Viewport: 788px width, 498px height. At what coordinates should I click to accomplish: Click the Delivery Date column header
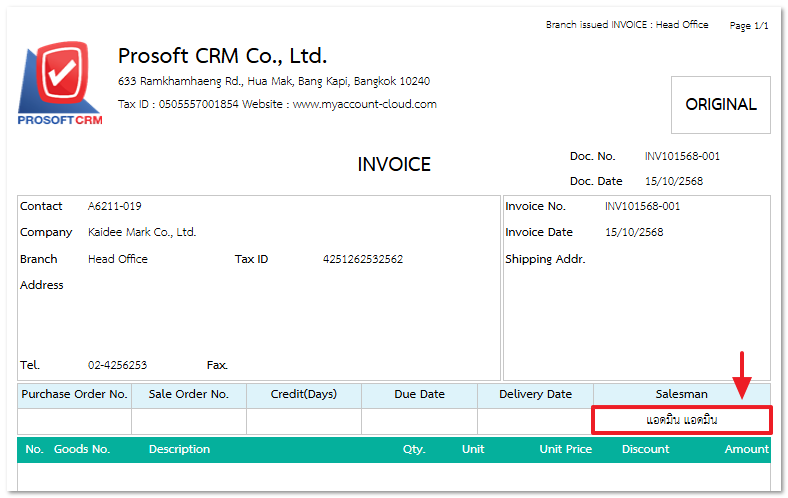coord(535,394)
